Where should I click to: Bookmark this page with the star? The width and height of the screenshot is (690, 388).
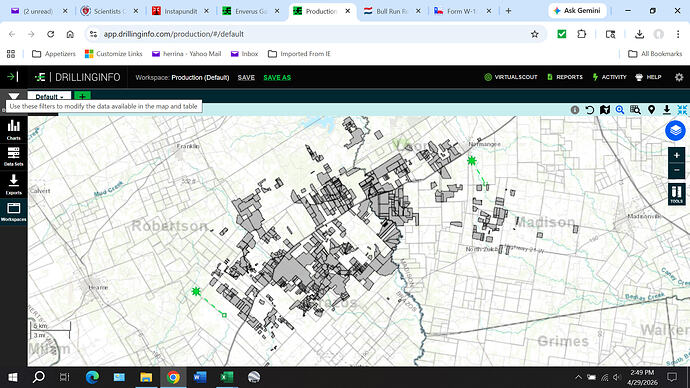tap(534, 34)
